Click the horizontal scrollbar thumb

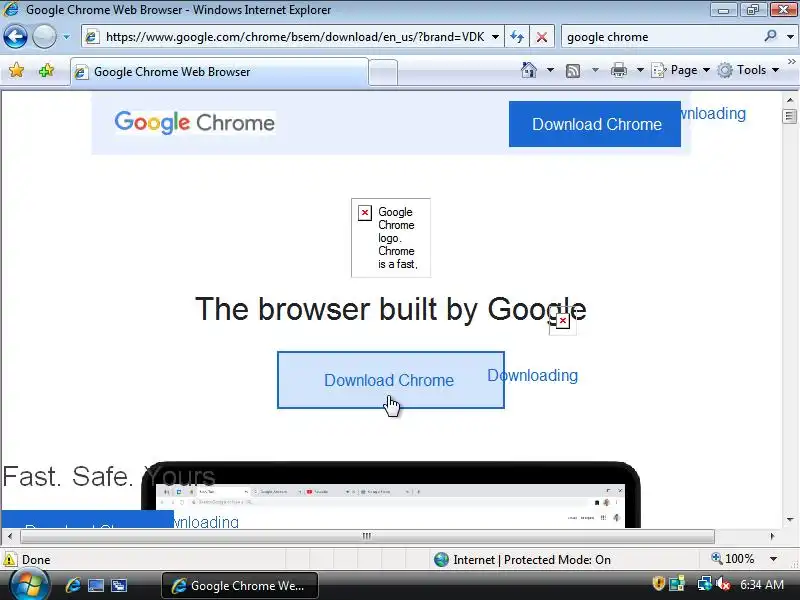click(x=367, y=536)
